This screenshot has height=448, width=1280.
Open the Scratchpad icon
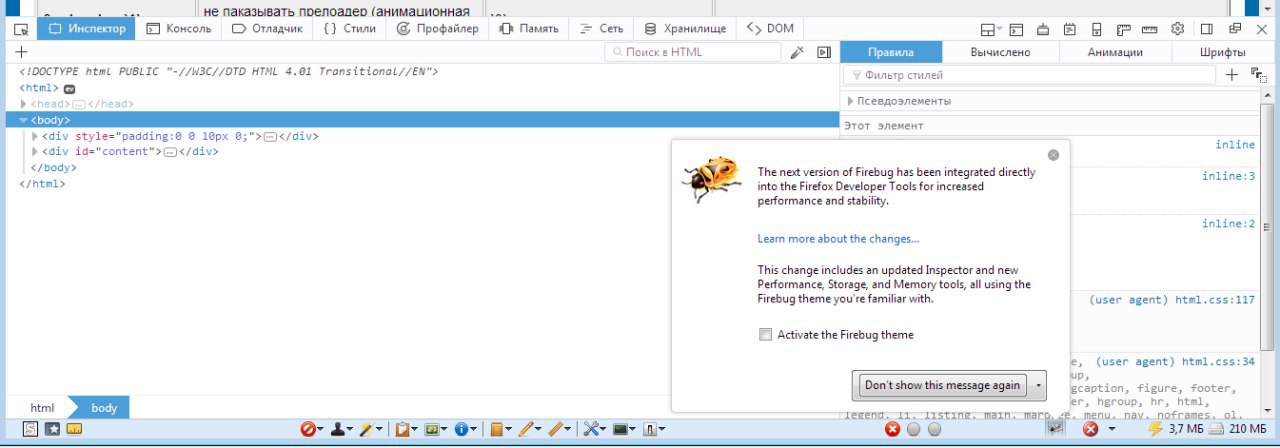tap(1070, 29)
